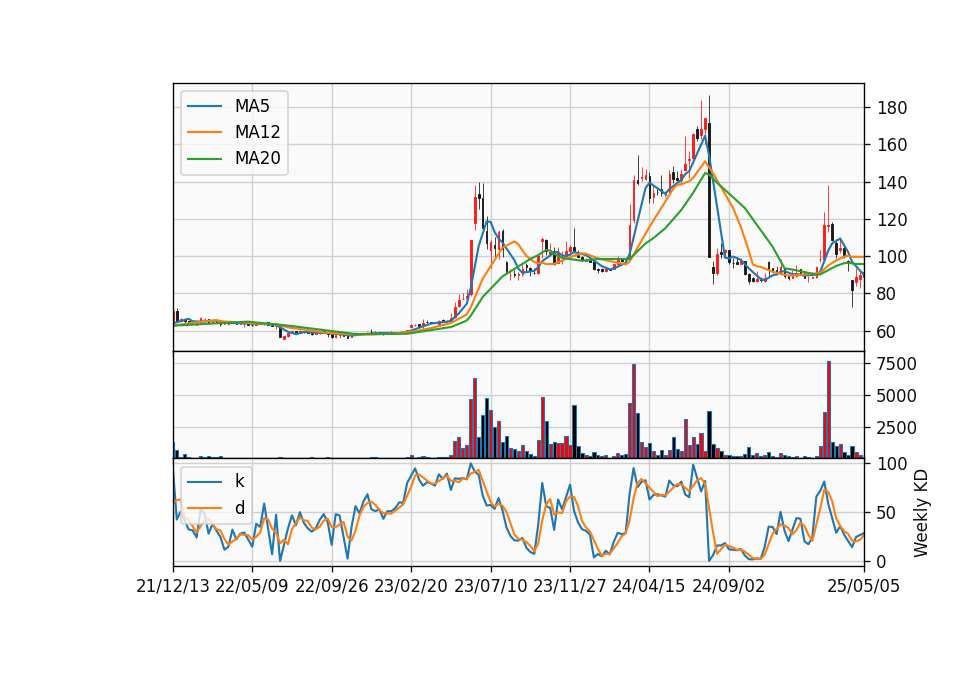Click the Weekly KD axis label
The image size is (960, 690).
click(x=920, y=513)
